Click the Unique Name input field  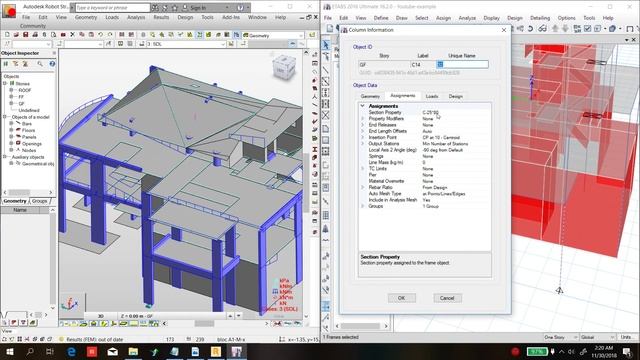click(x=462, y=64)
